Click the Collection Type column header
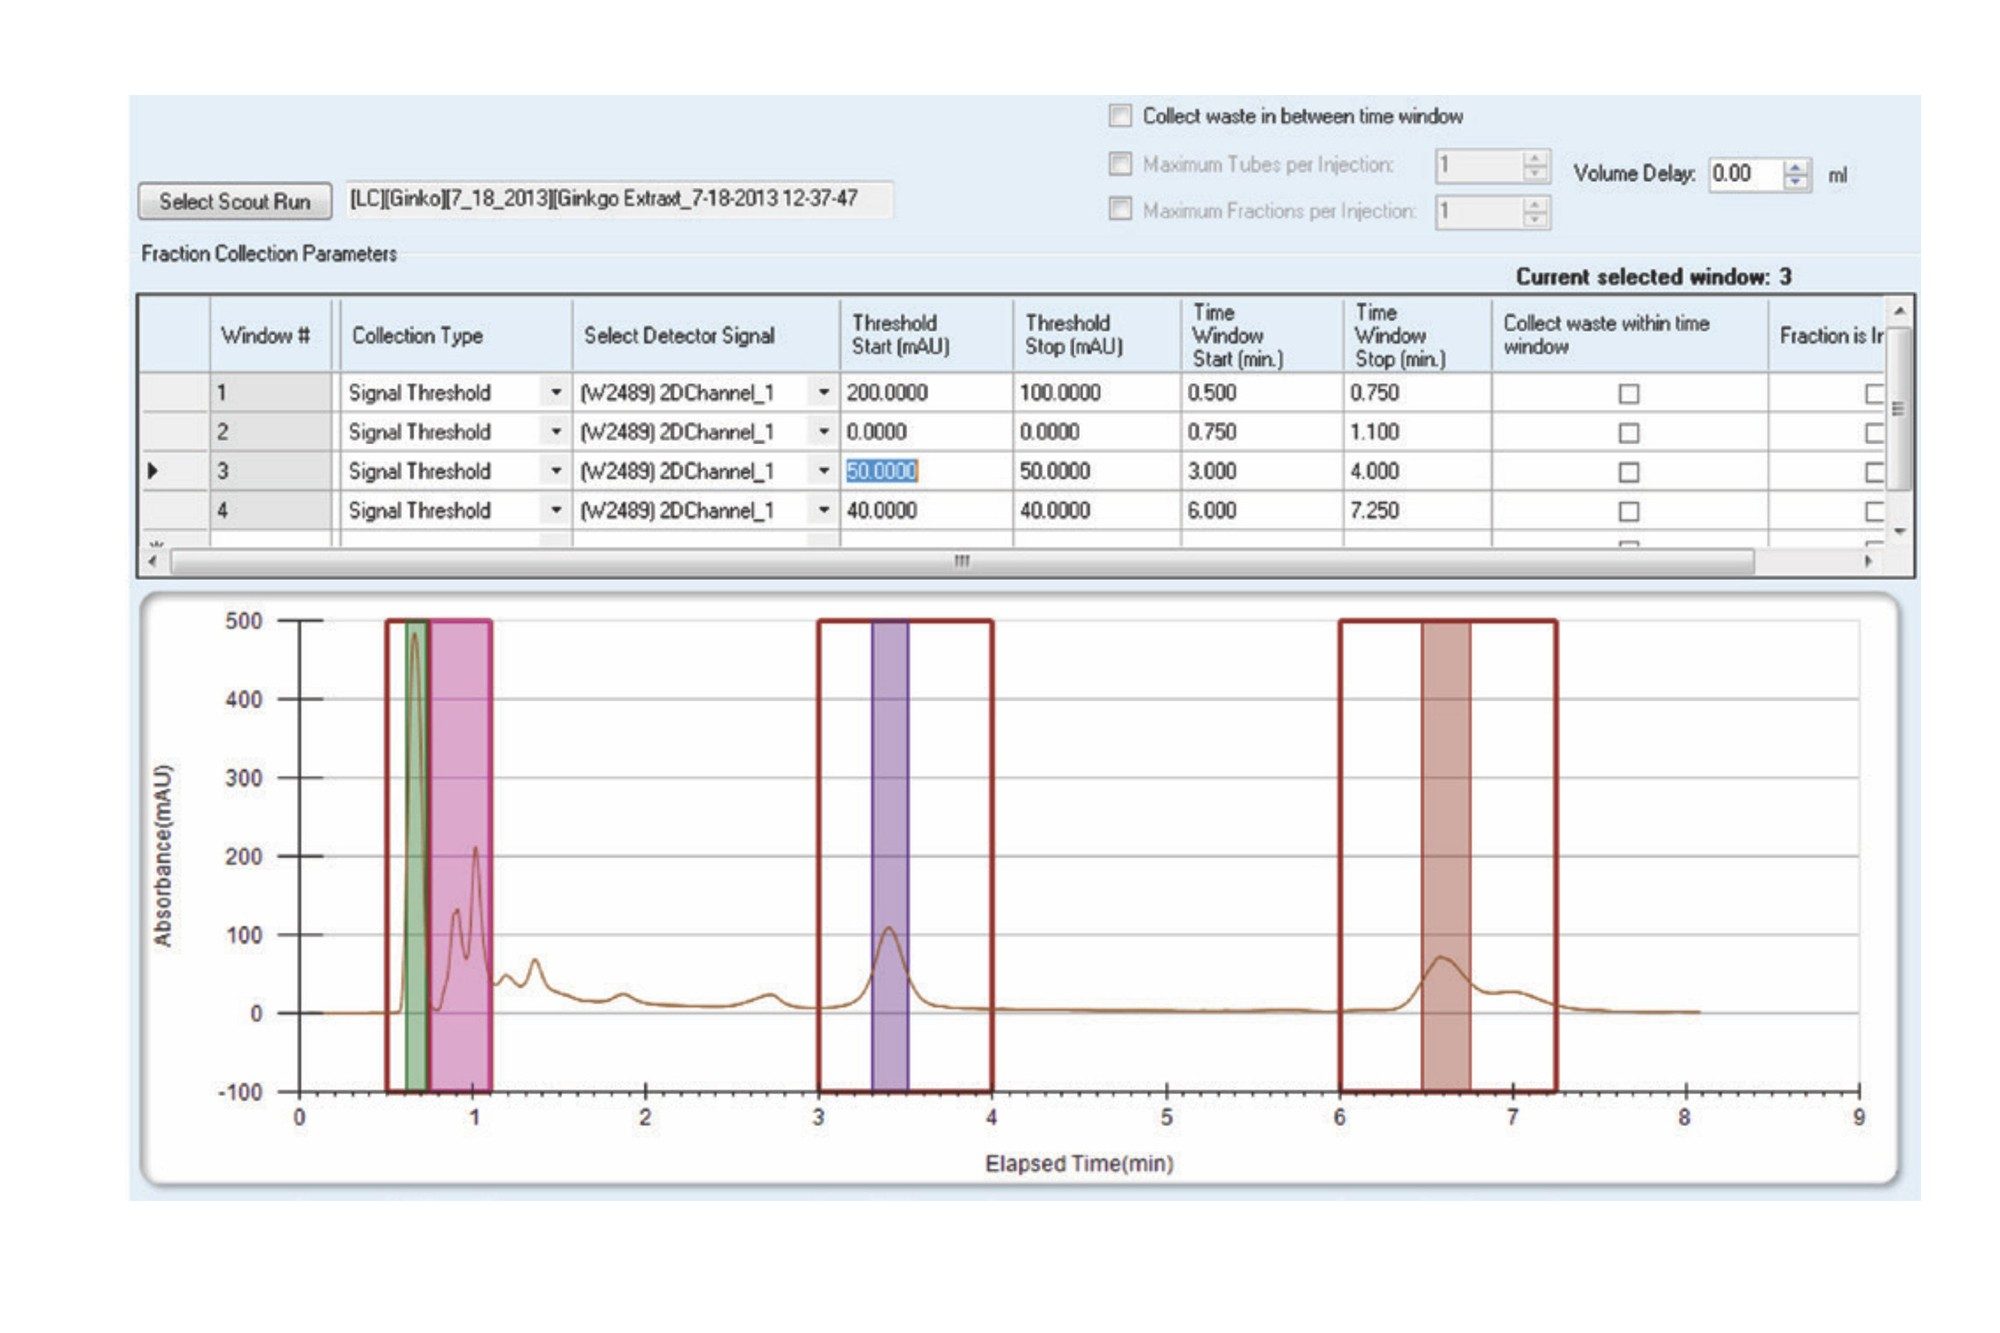 (x=456, y=335)
